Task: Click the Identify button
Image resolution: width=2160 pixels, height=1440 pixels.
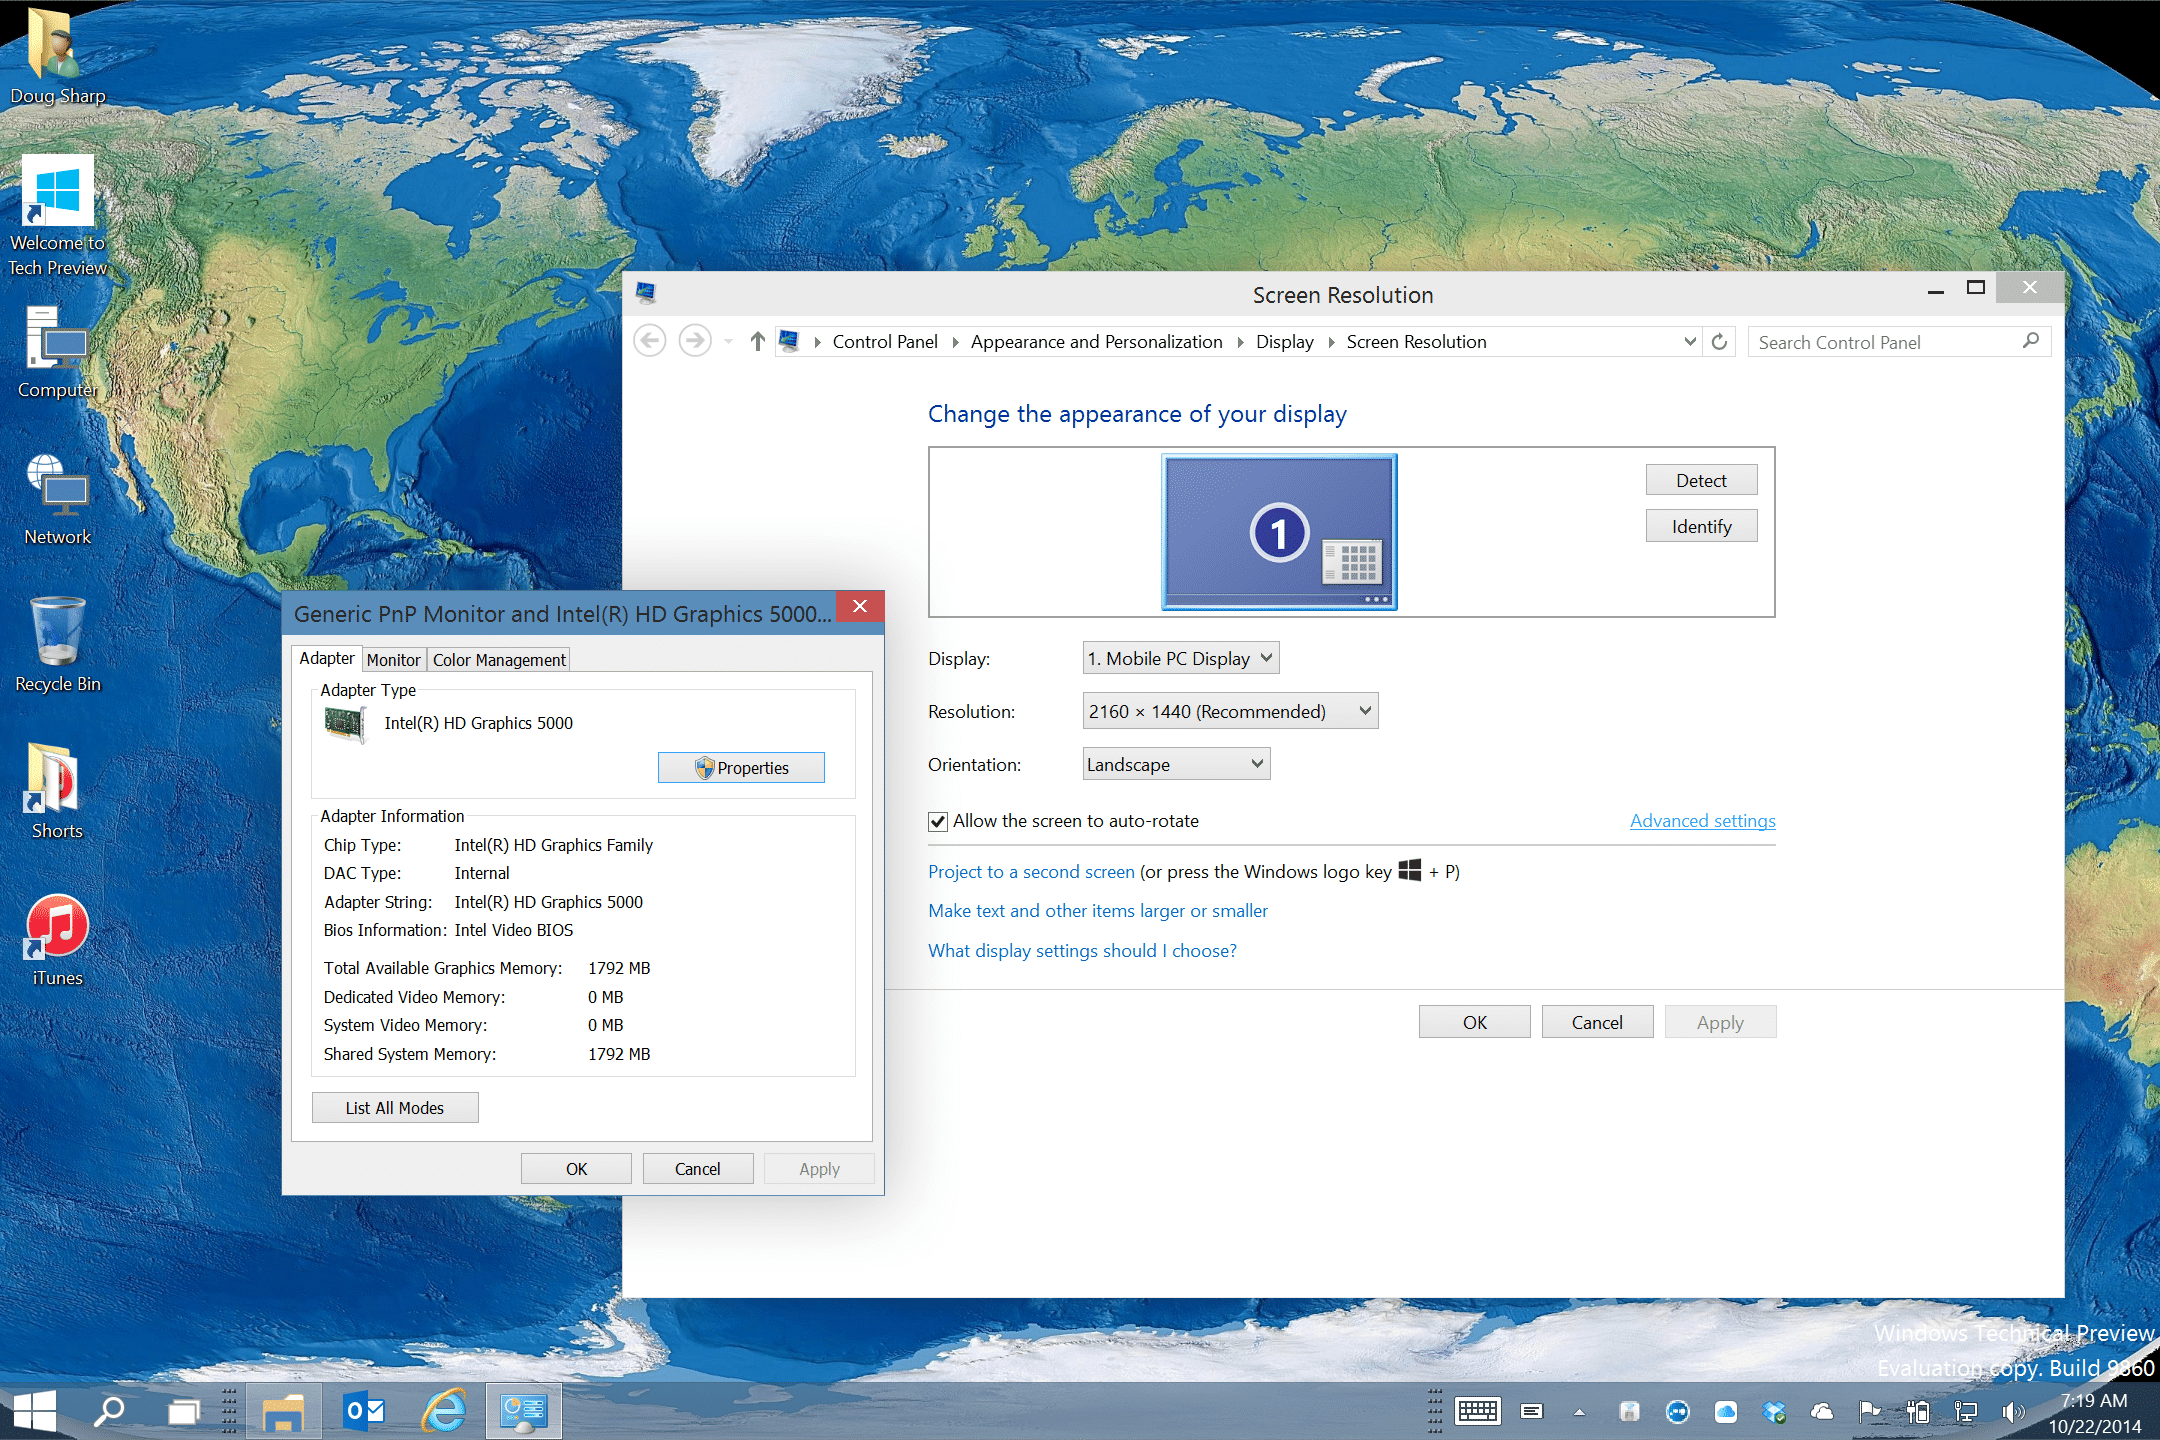Action: [x=1701, y=526]
